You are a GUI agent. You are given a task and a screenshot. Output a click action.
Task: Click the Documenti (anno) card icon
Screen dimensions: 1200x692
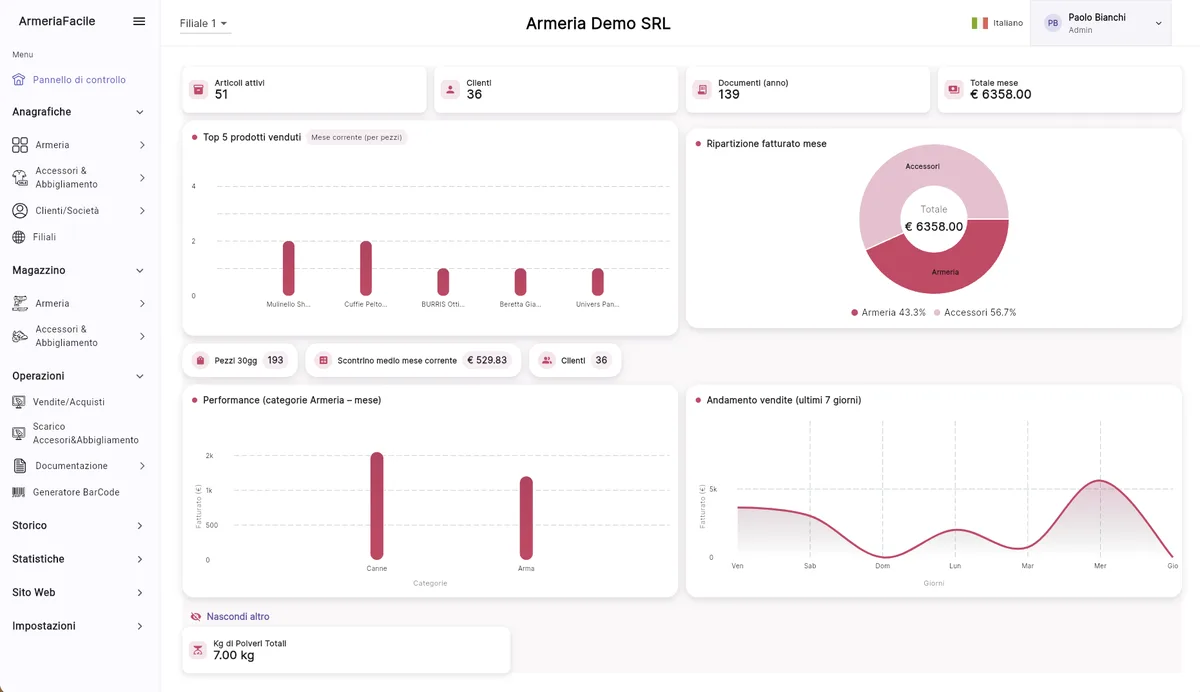pyautogui.click(x=702, y=89)
